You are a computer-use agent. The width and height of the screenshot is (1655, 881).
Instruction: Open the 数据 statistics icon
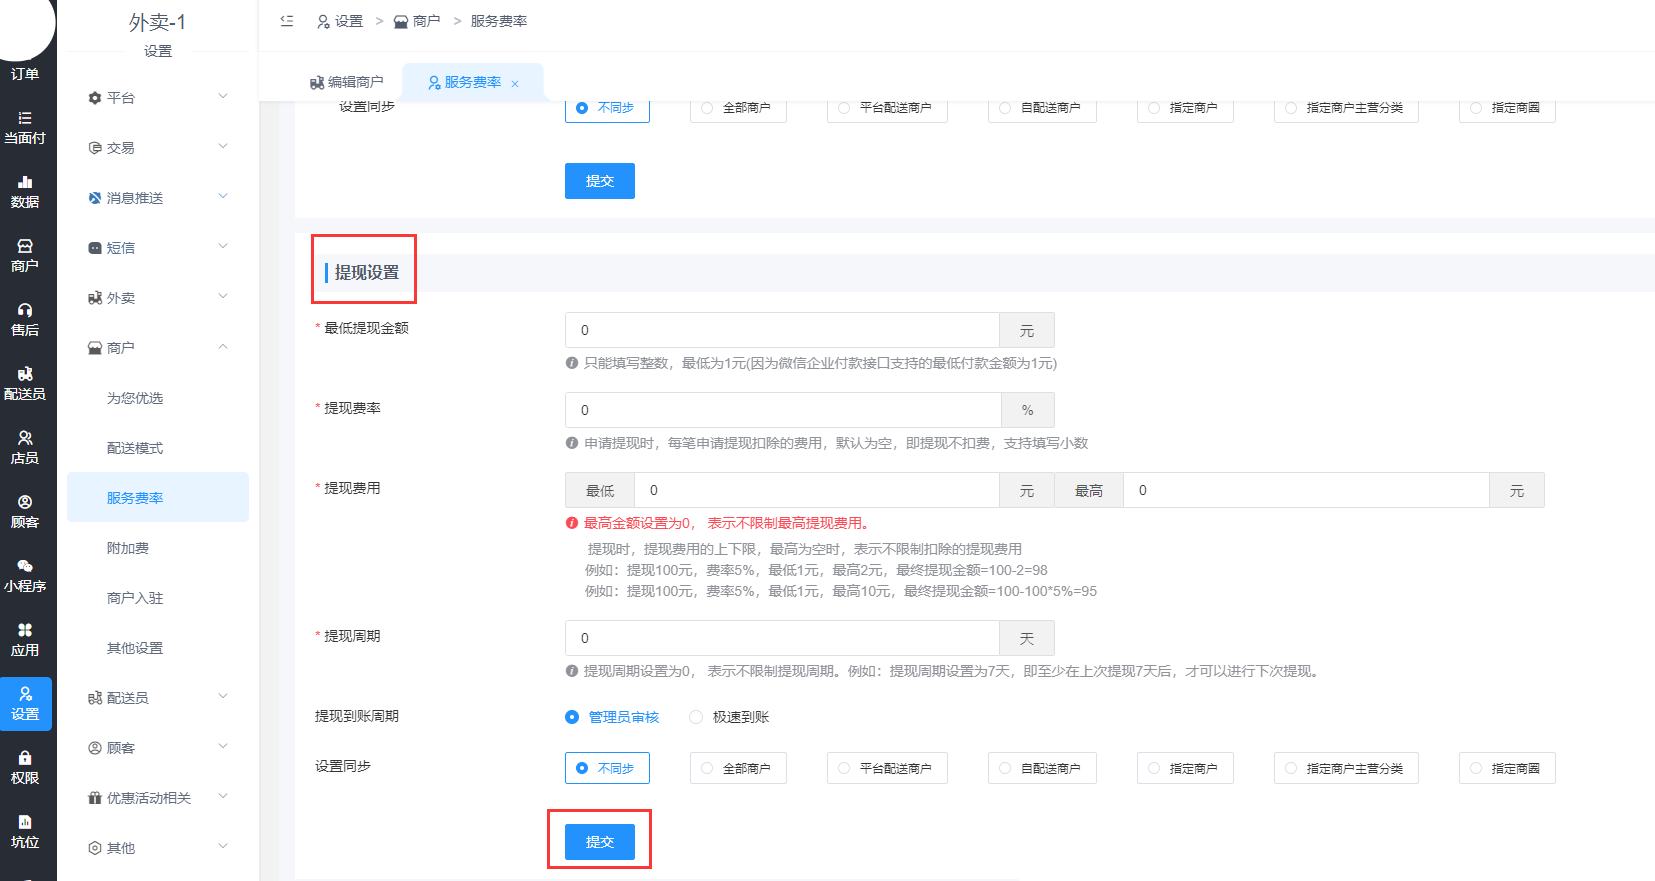tap(25, 192)
